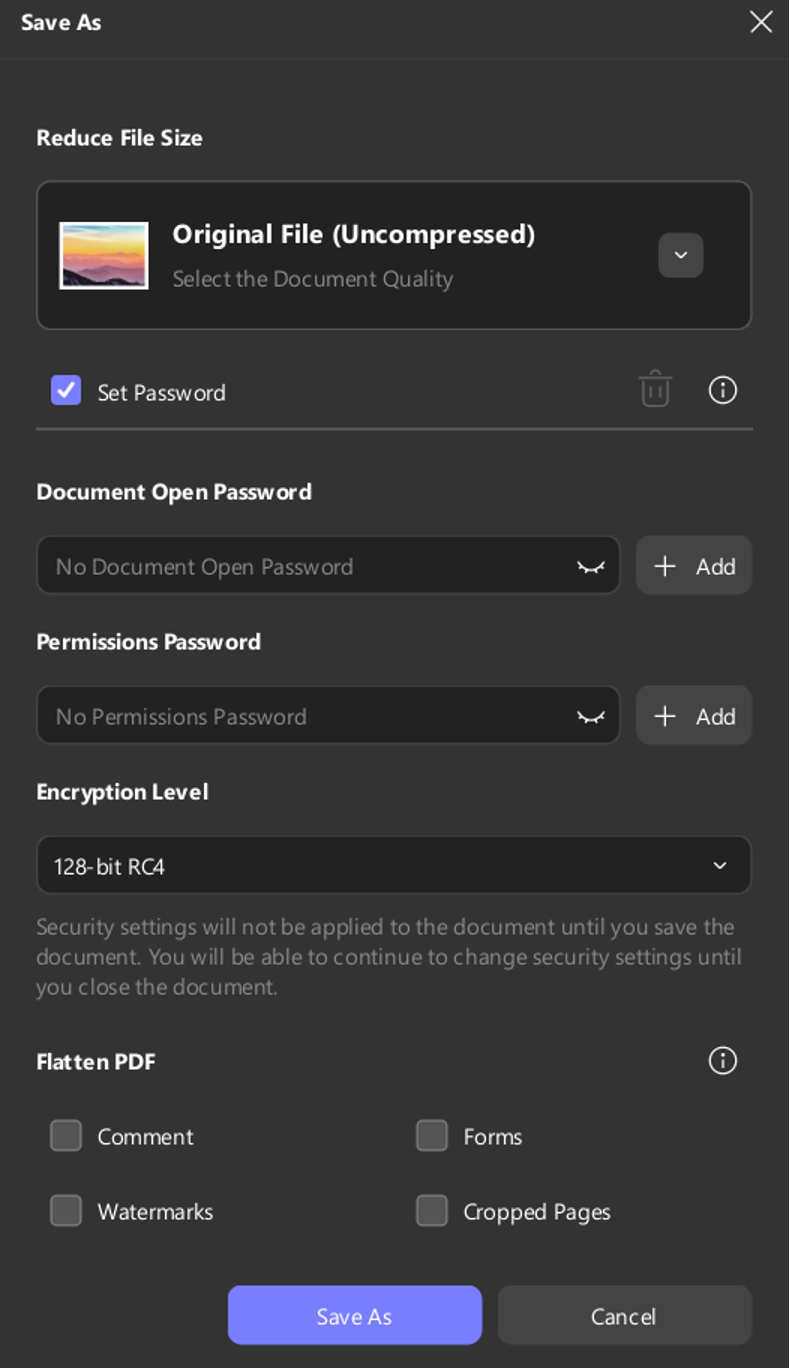Enable the Comment flatten checkbox
The width and height of the screenshot is (790, 1368).
pyautogui.click(x=66, y=1136)
